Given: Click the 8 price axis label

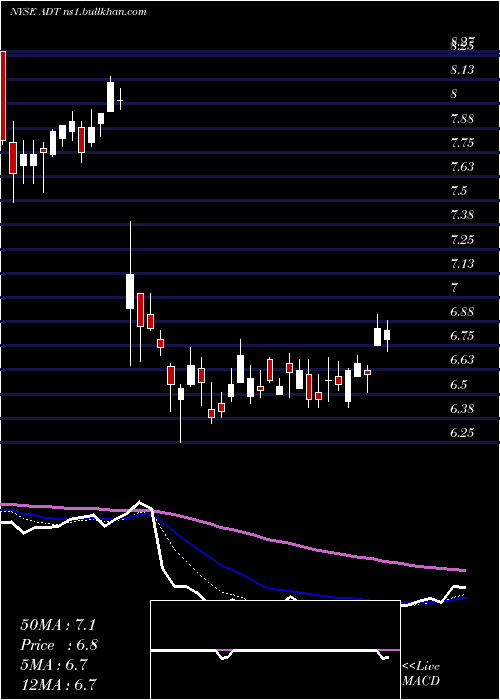Looking at the screenshot, I should [x=454, y=94].
